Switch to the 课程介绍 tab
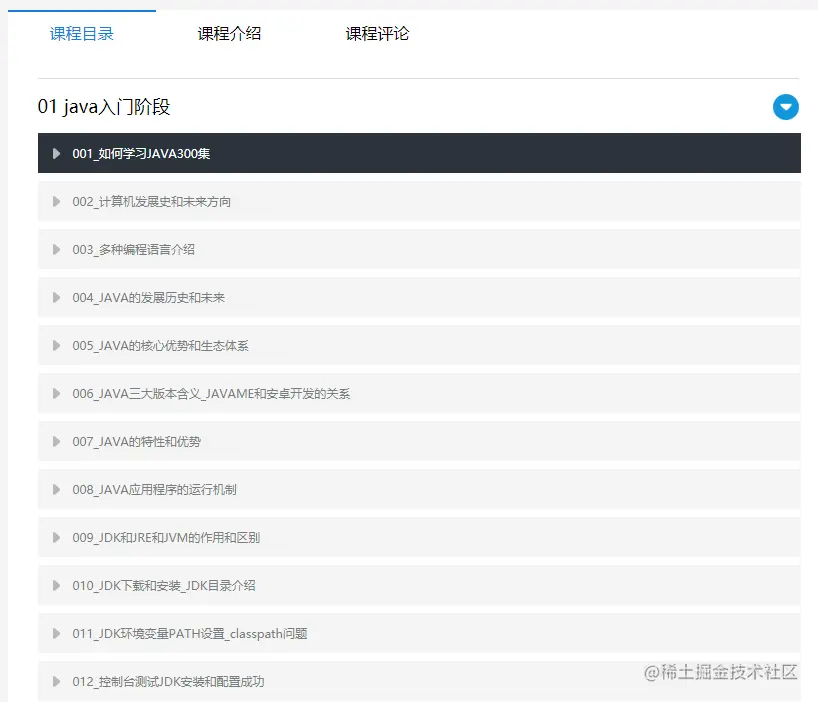 [229, 33]
